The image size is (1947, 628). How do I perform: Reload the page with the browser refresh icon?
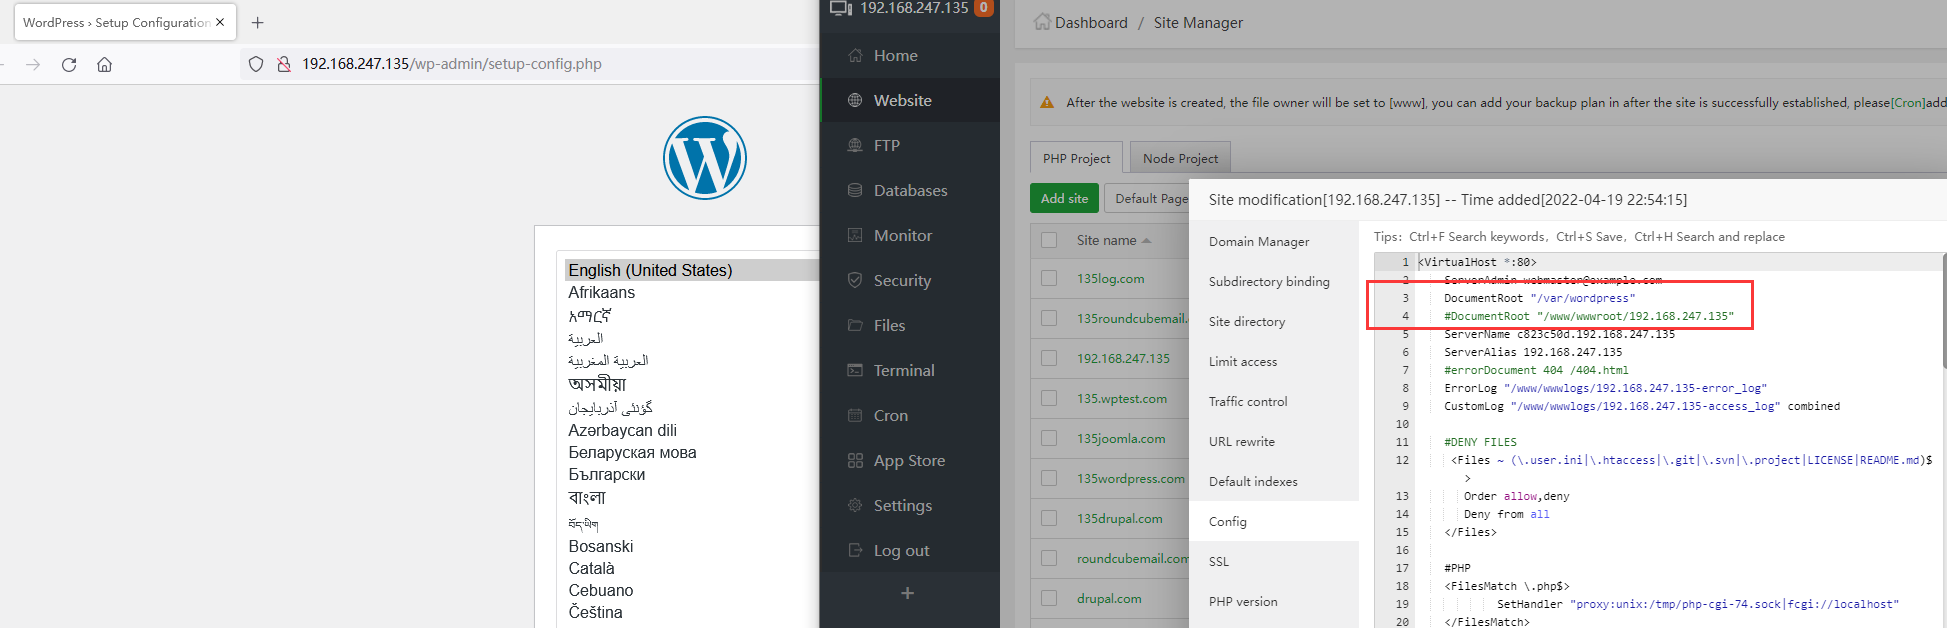pyautogui.click(x=69, y=64)
